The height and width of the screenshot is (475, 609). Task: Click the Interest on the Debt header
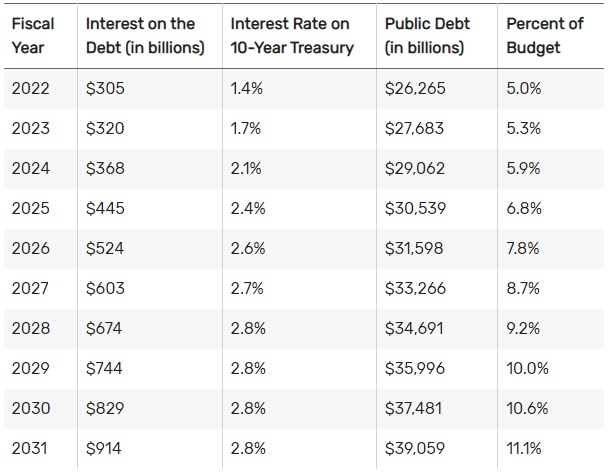pos(145,35)
